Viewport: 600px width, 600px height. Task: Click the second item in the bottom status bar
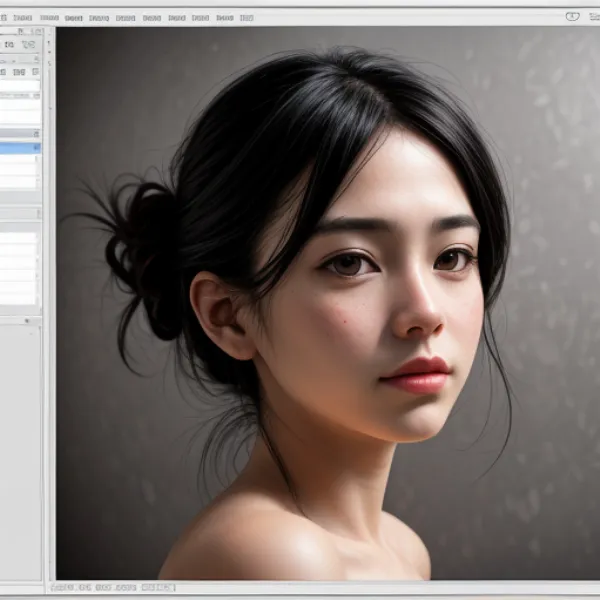[88, 587]
